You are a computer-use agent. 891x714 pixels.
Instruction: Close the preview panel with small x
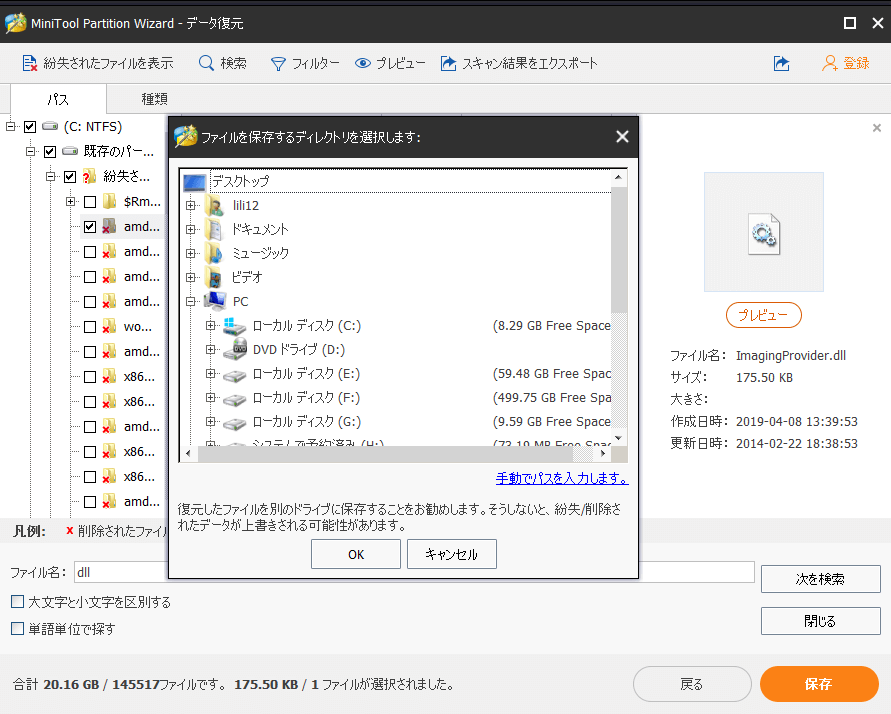coord(877,128)
